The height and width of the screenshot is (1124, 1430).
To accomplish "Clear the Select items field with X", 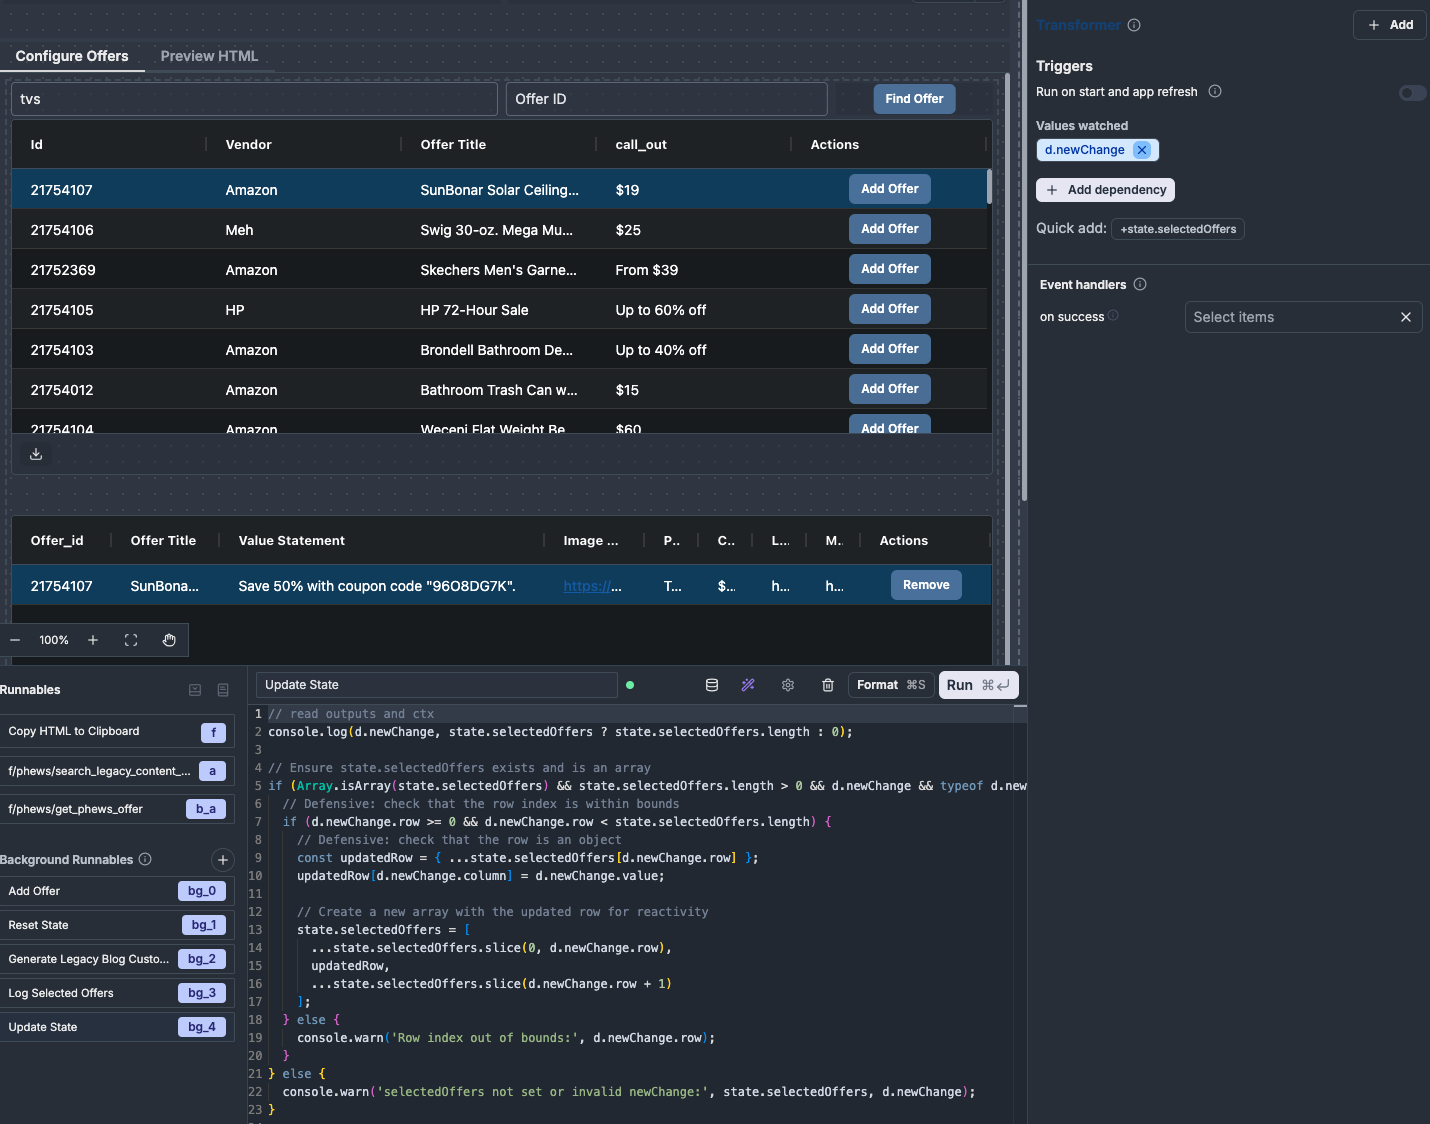I will [1406, 317].
